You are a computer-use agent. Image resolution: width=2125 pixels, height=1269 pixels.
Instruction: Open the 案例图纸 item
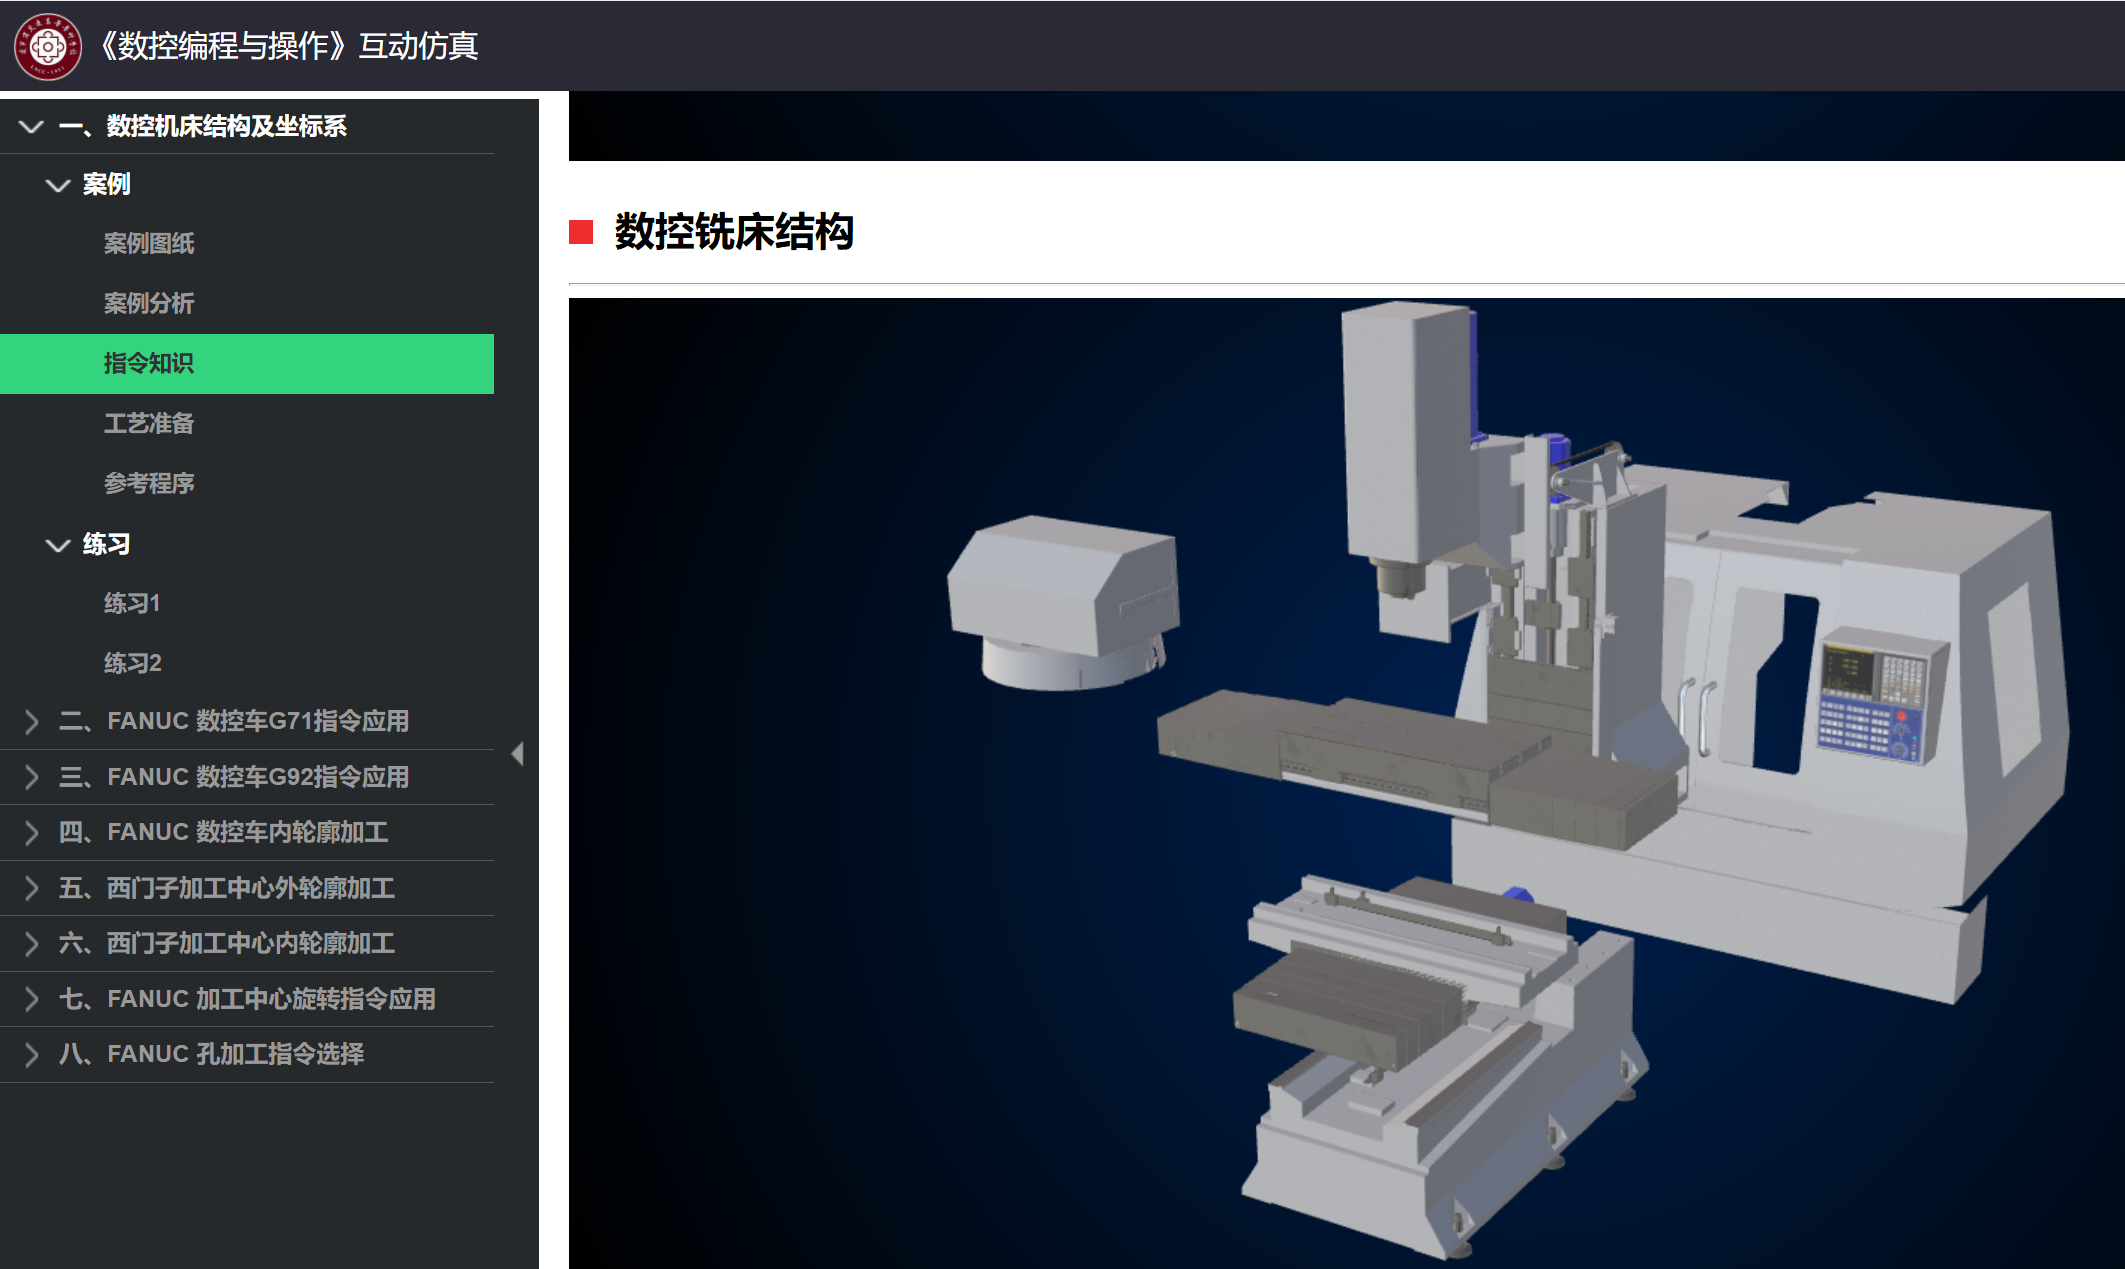click(x=149, y=244)
